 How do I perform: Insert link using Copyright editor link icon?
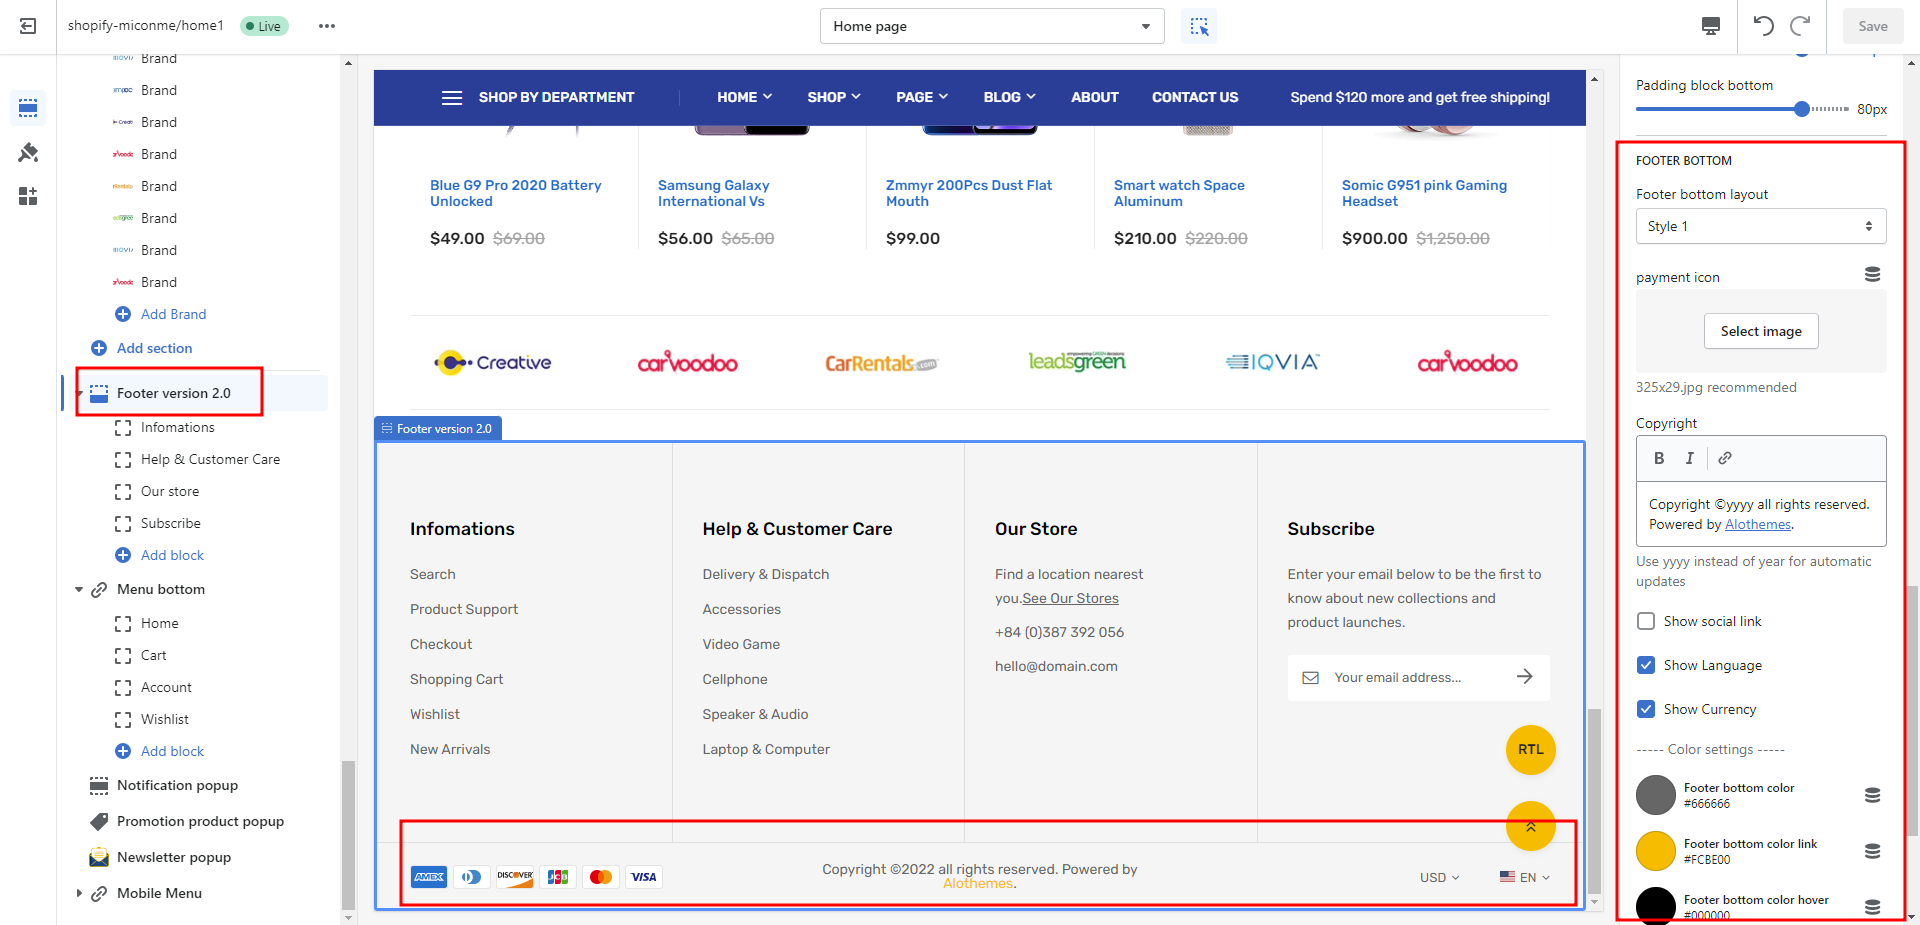[1725, 458]
